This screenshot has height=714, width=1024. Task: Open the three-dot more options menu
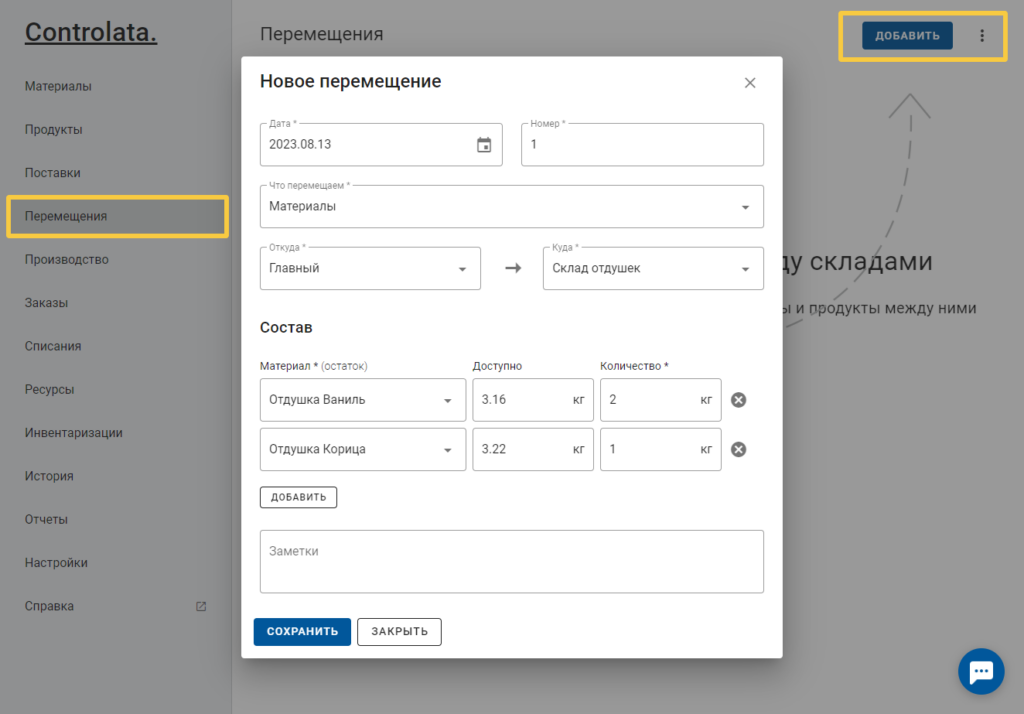982,36
